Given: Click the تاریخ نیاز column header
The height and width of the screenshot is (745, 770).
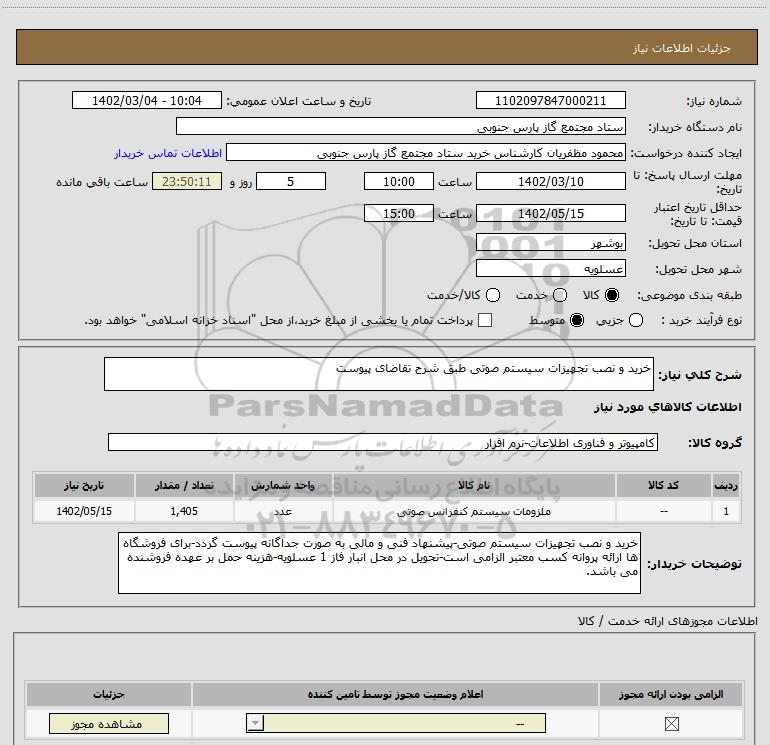Looking at the screenshot, I should coord(84,486).
